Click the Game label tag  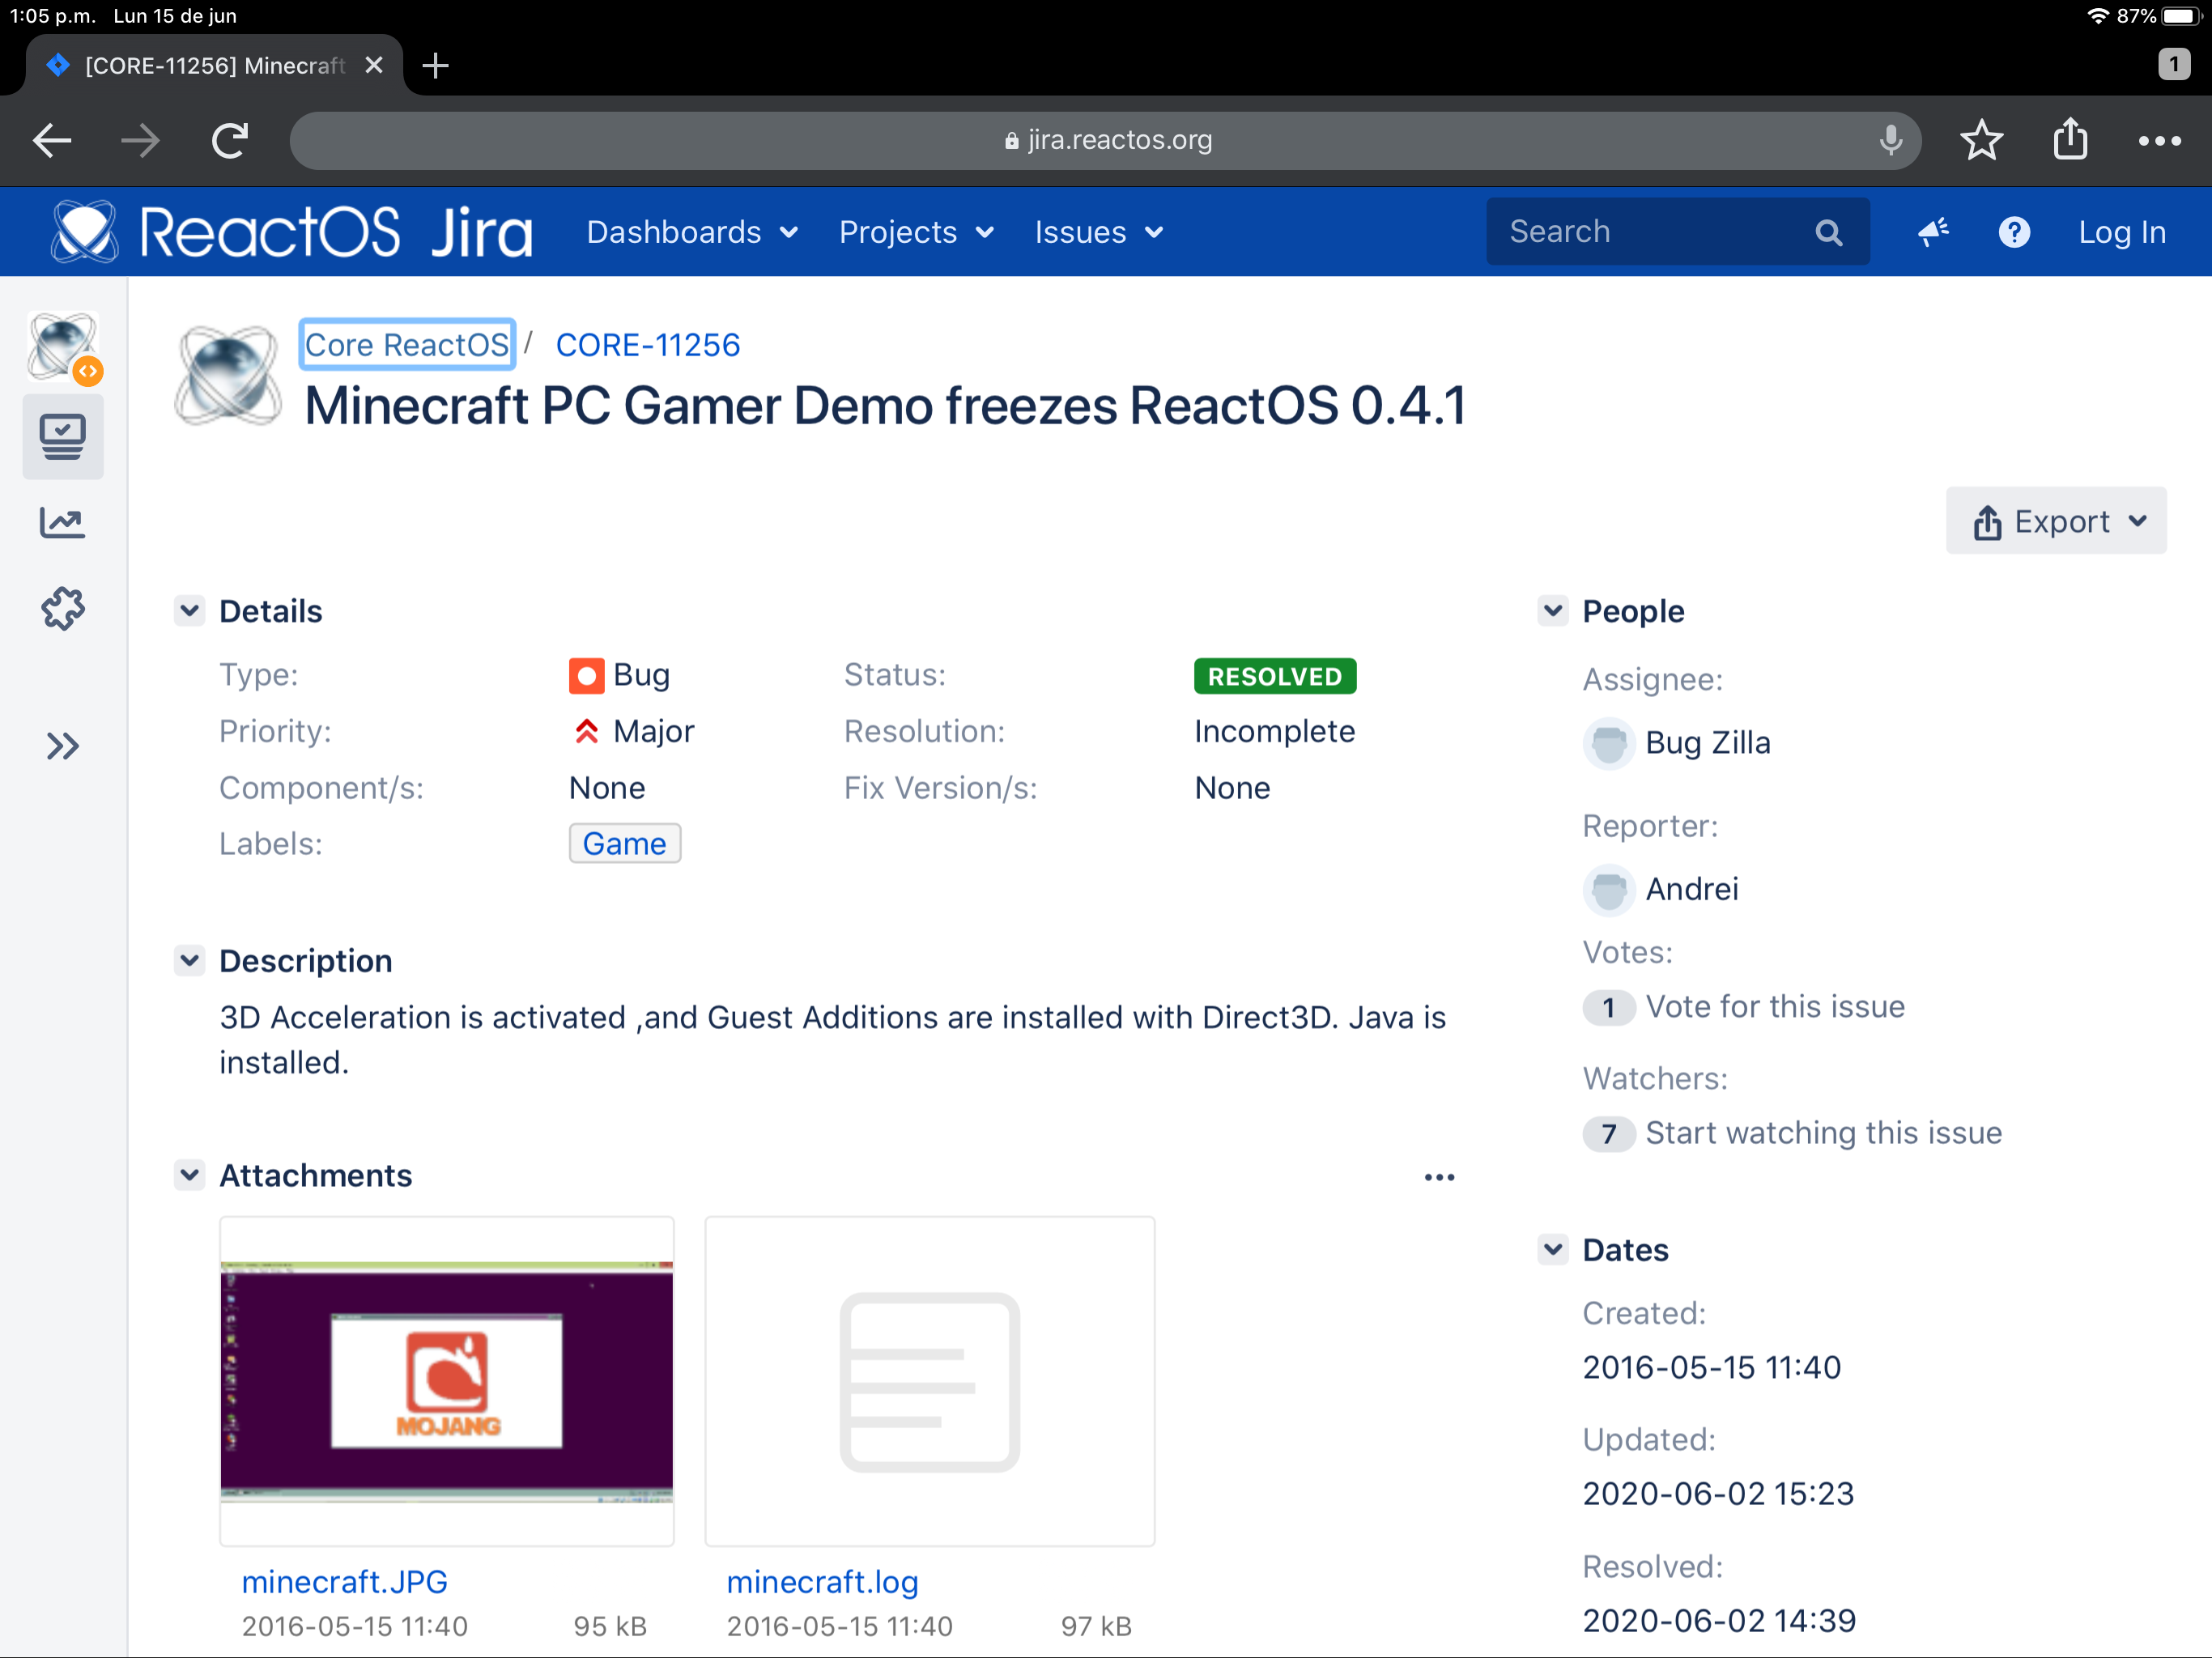pyautogui.click(x=624, y=843)
